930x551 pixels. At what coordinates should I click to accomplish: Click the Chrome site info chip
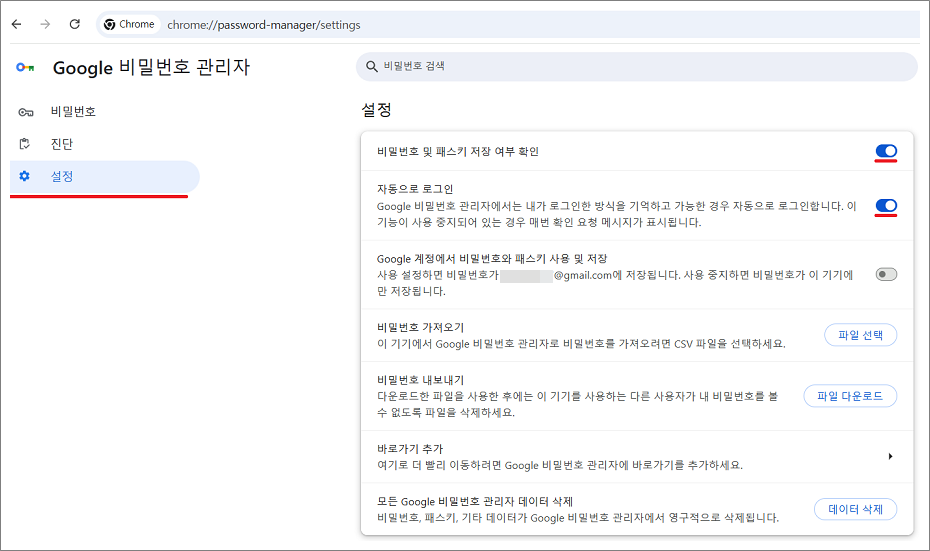tap(129, 24)
